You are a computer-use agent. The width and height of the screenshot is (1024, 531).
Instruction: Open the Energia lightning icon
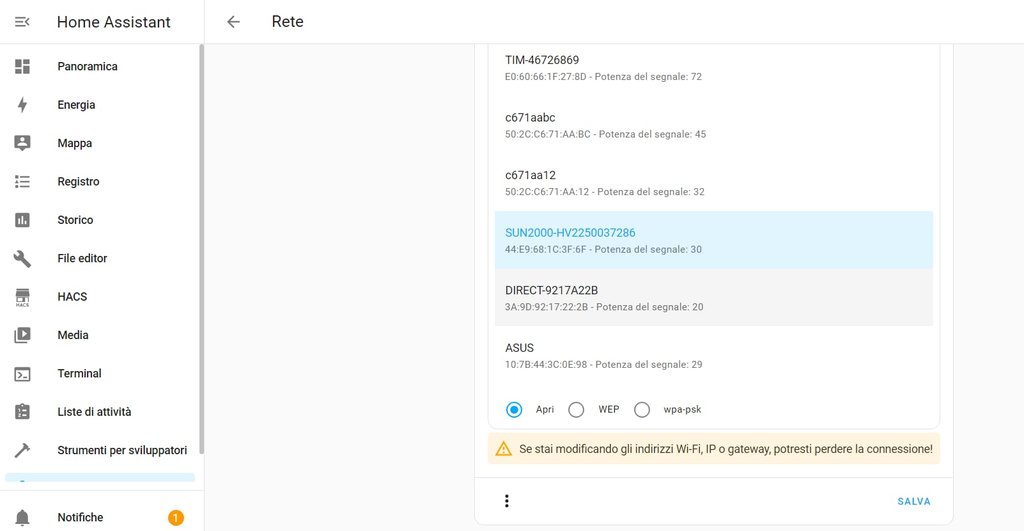22,105
